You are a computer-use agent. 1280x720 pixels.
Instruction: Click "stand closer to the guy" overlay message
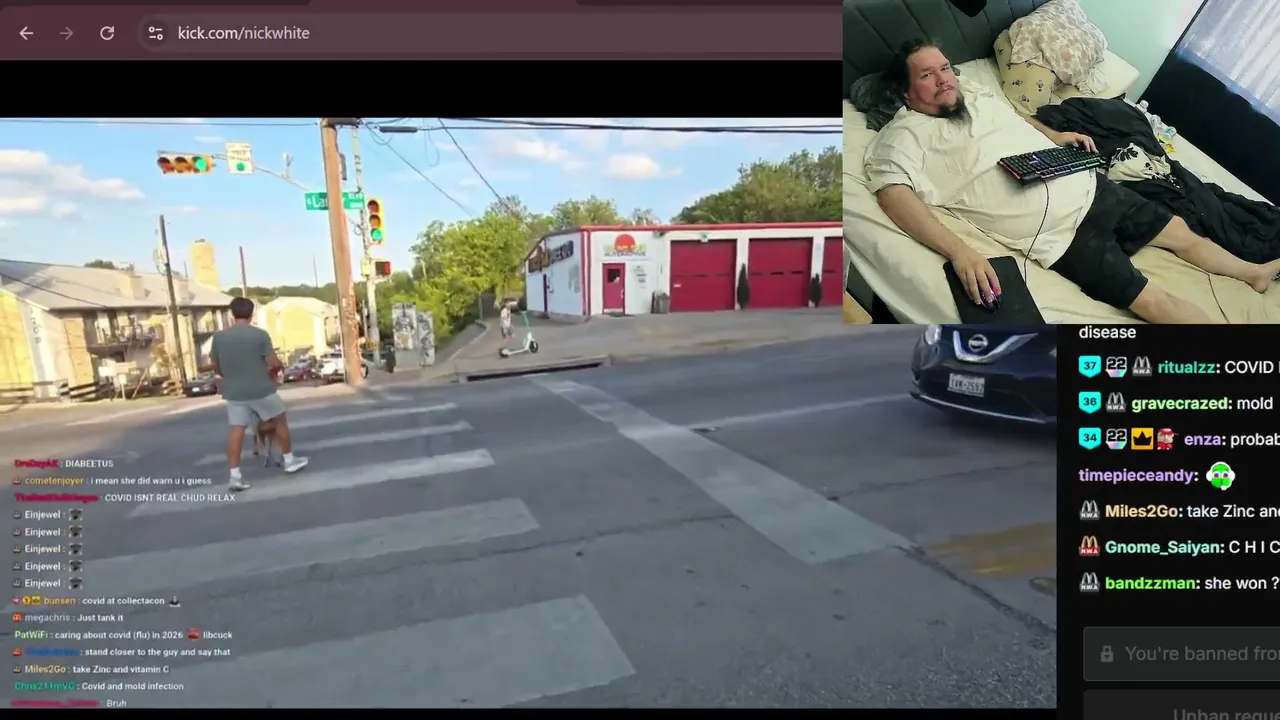157,652
